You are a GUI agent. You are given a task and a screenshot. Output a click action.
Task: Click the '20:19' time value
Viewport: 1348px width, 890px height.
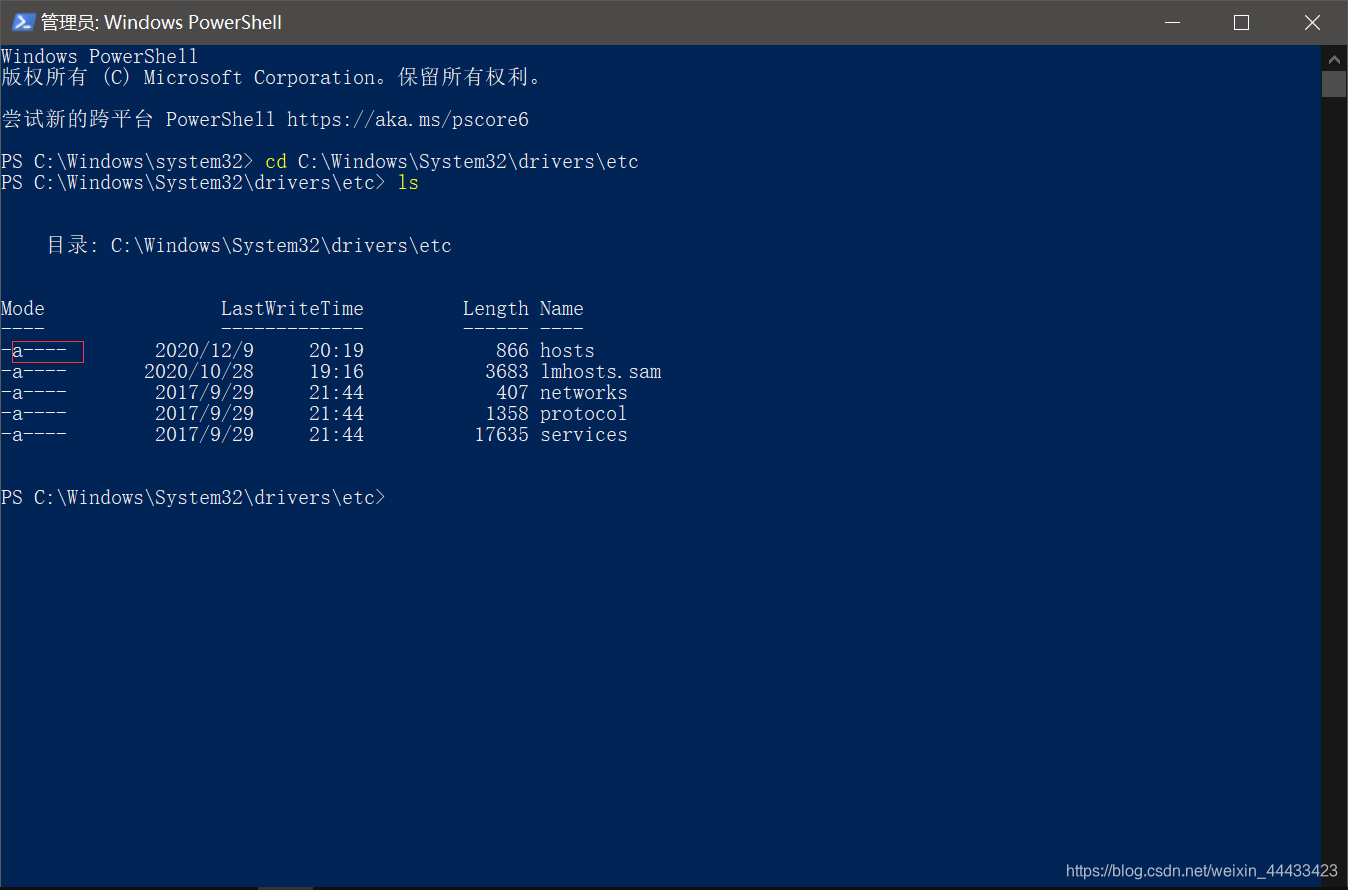pos(336,351)
